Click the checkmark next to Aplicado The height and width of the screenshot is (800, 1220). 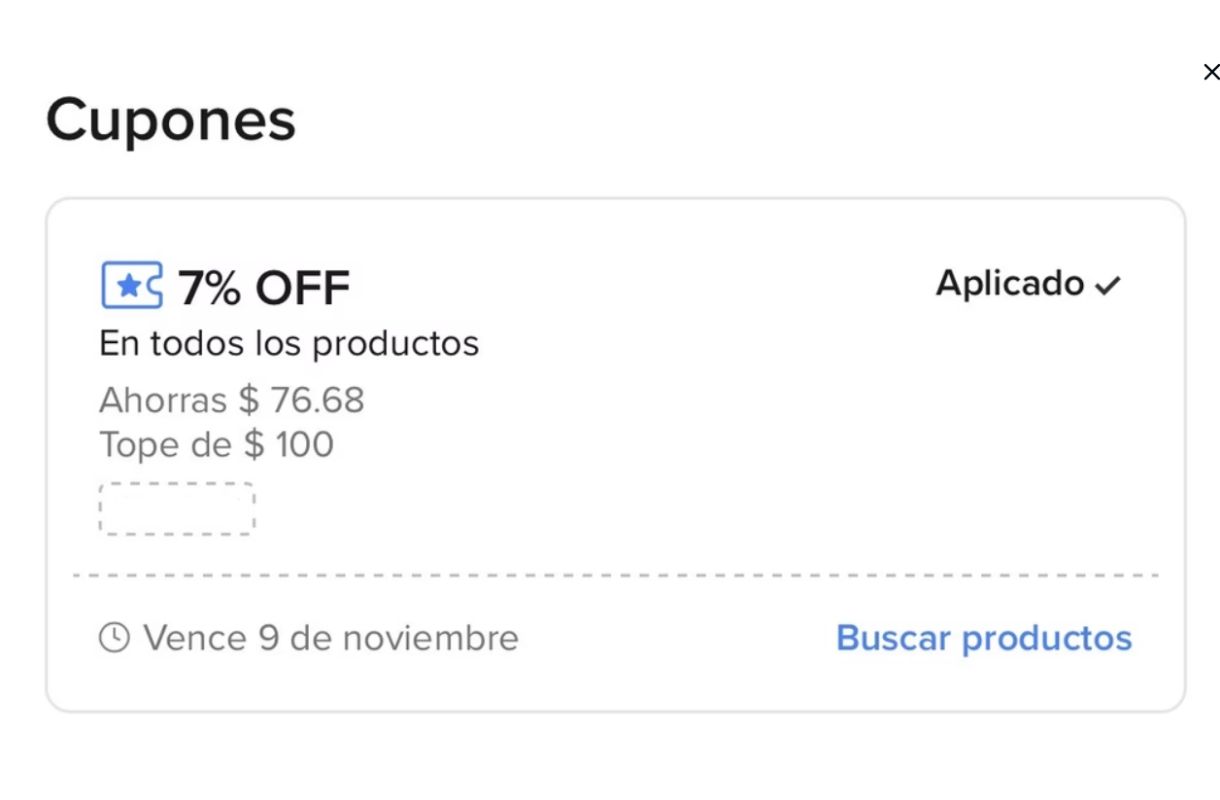point(1106,284)
